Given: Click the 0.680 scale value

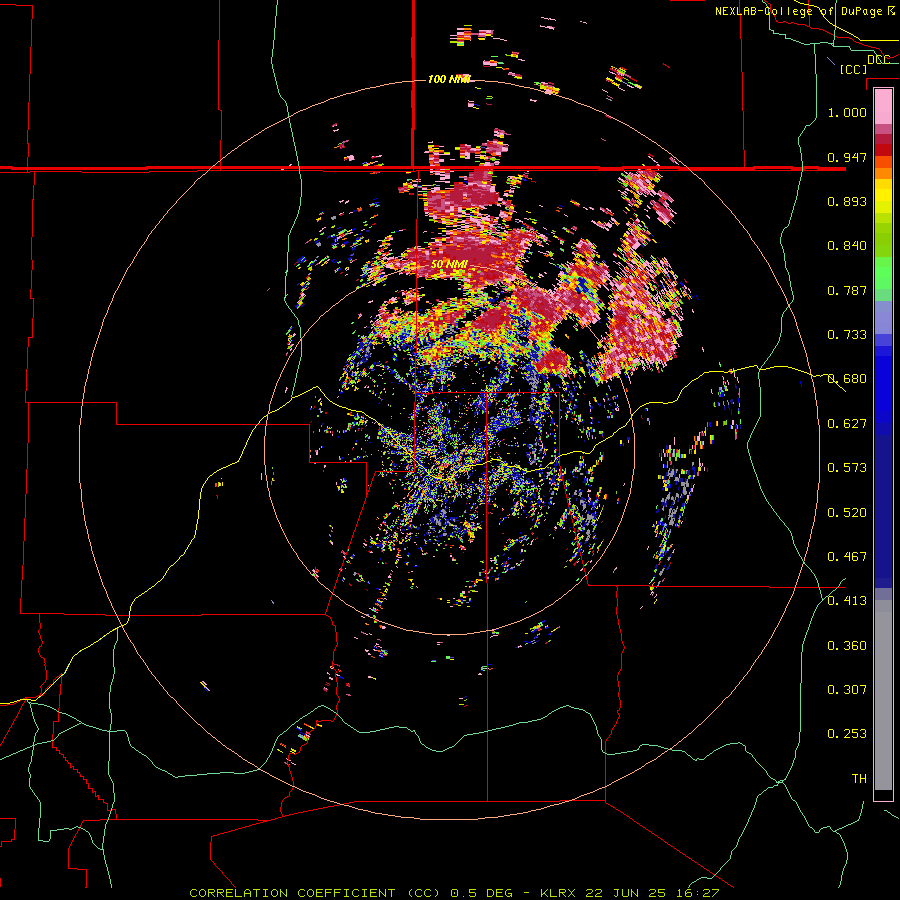Looking at the screenshot, I should (x=847, y=379).
